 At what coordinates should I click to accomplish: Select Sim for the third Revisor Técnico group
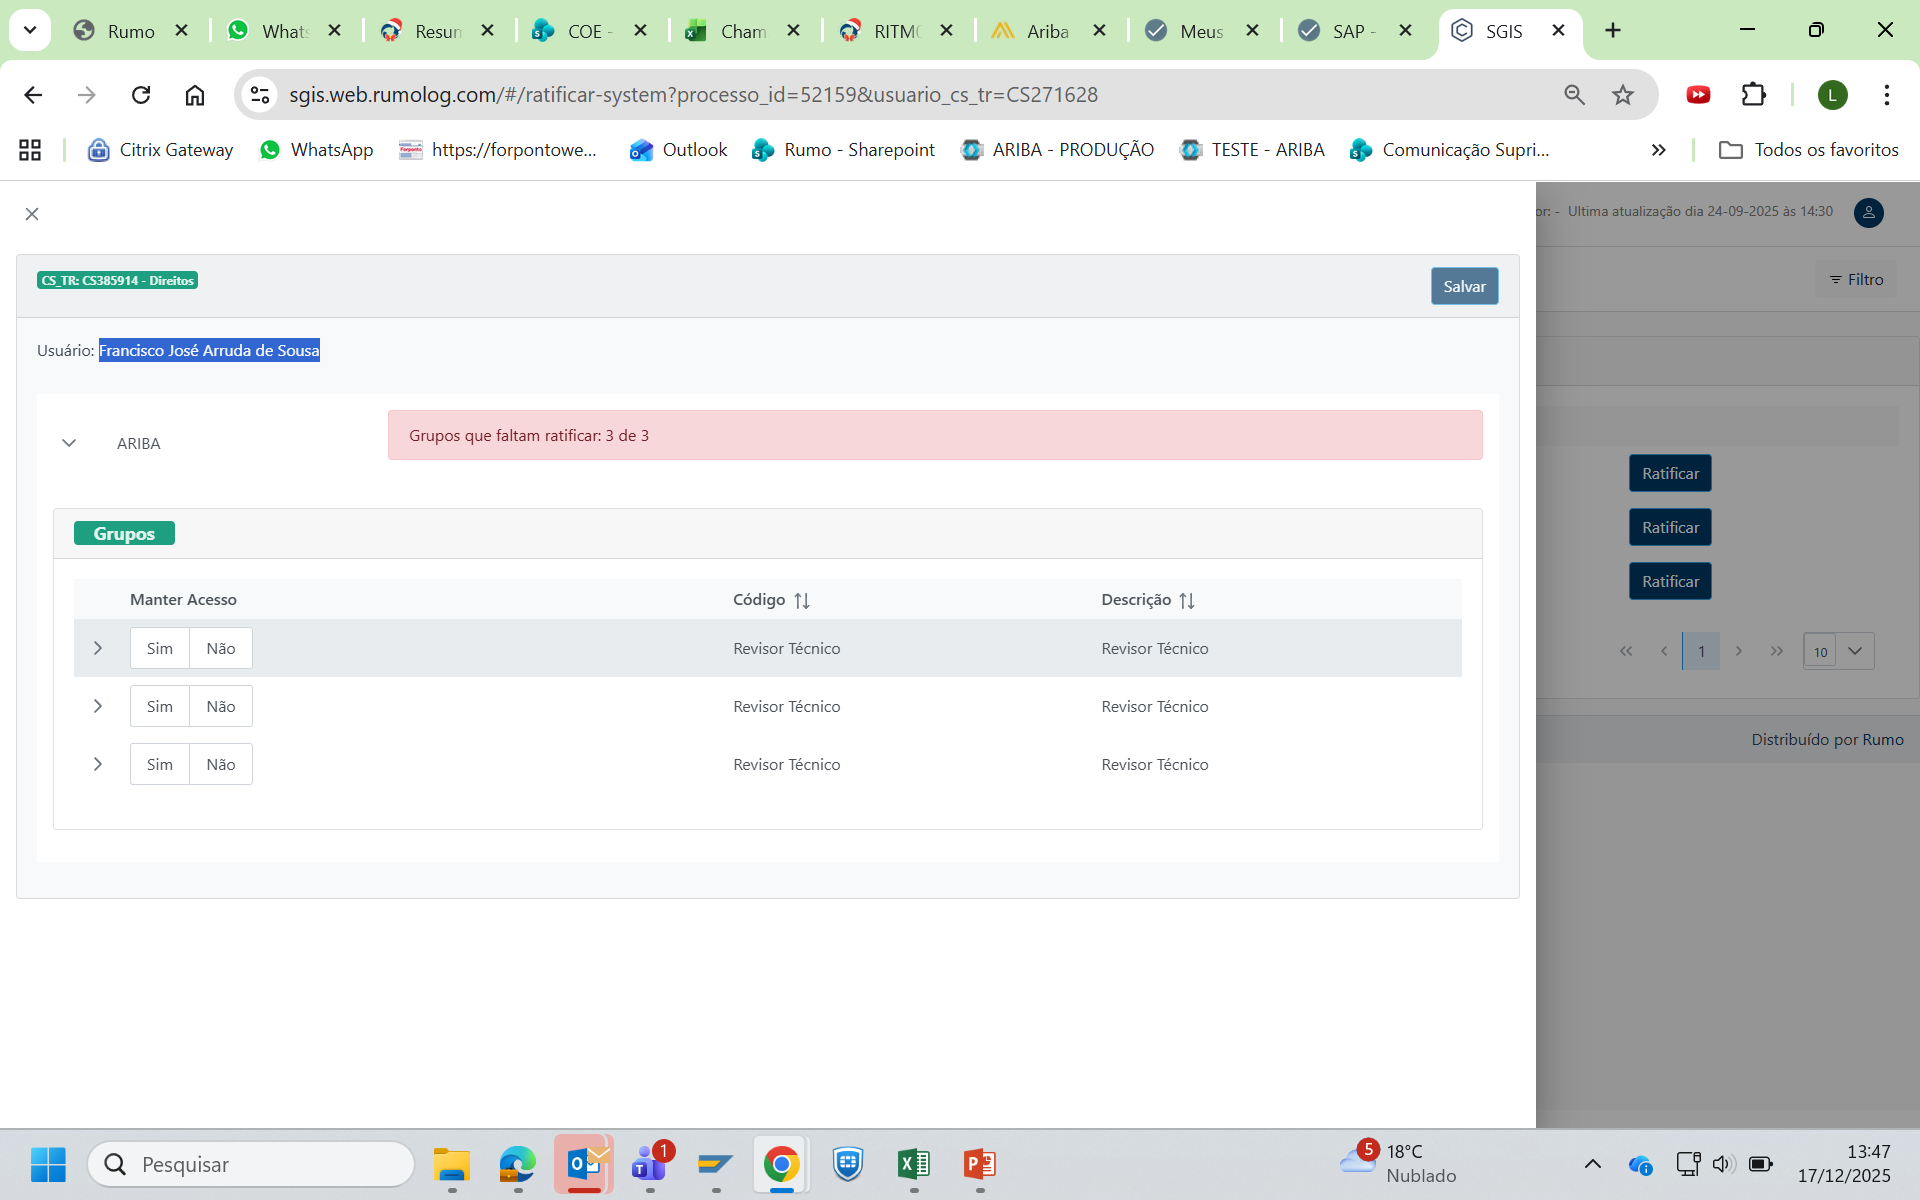tap(160, 764)
